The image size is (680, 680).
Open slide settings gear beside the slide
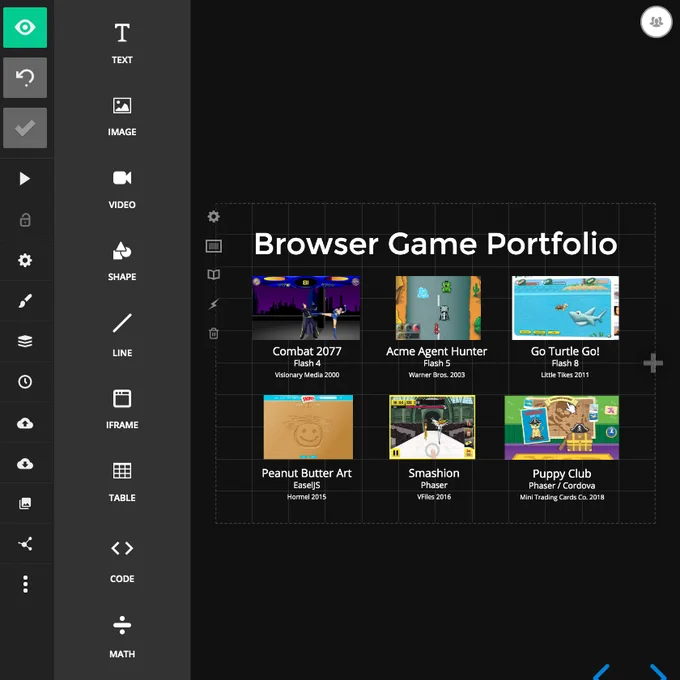pyautogui.click(x=213, y=216)
